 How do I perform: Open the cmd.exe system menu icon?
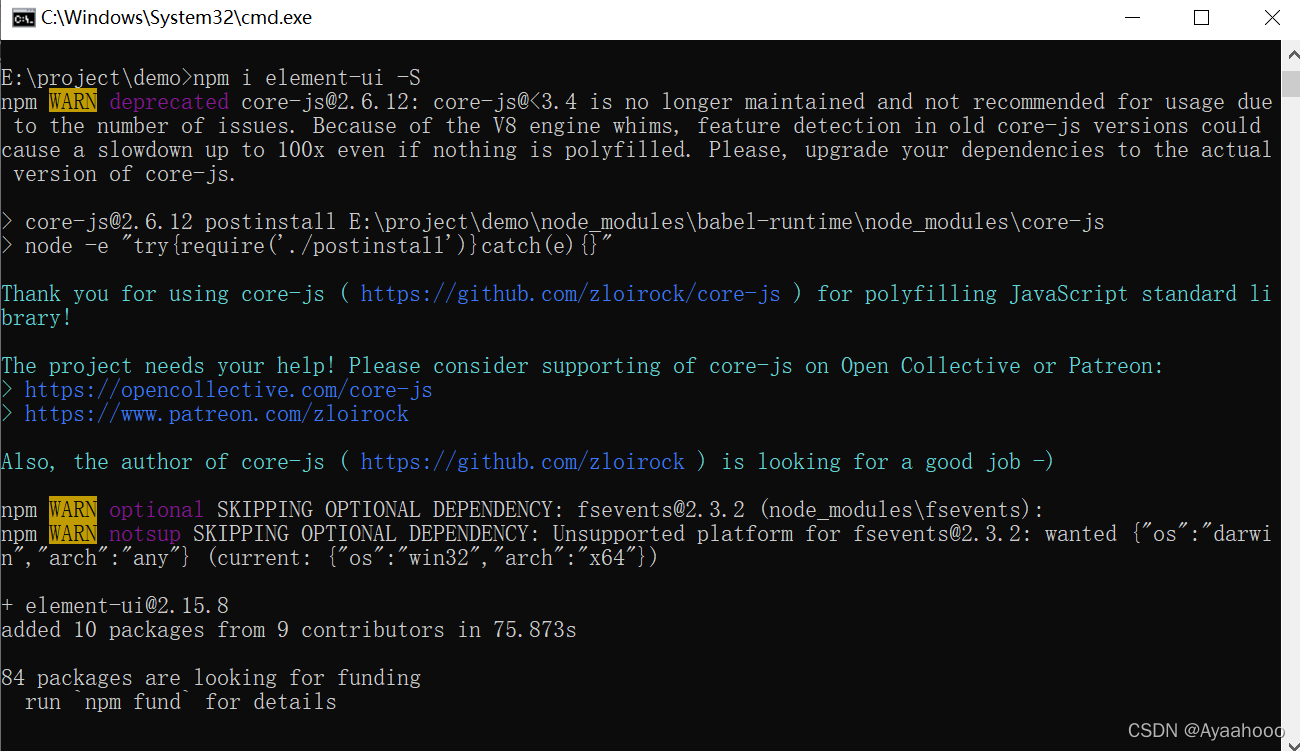[x=22, y=18]
